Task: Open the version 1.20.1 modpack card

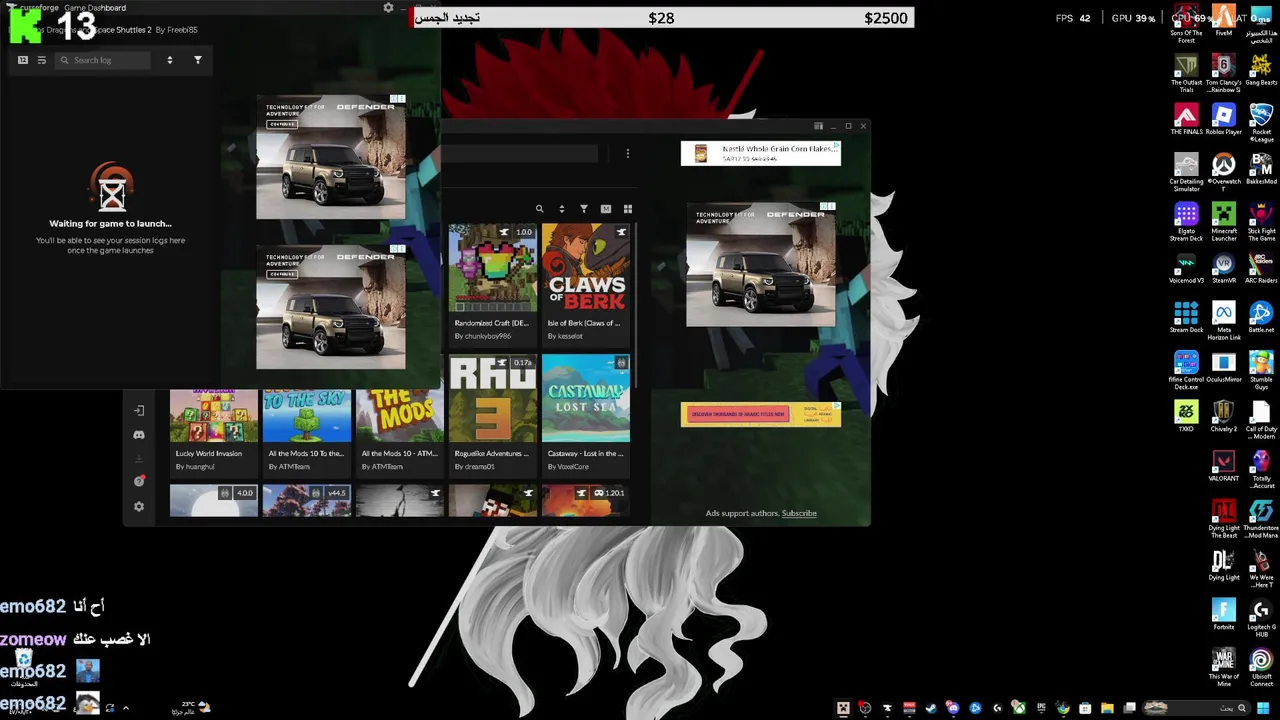Action: pos(586,501)
